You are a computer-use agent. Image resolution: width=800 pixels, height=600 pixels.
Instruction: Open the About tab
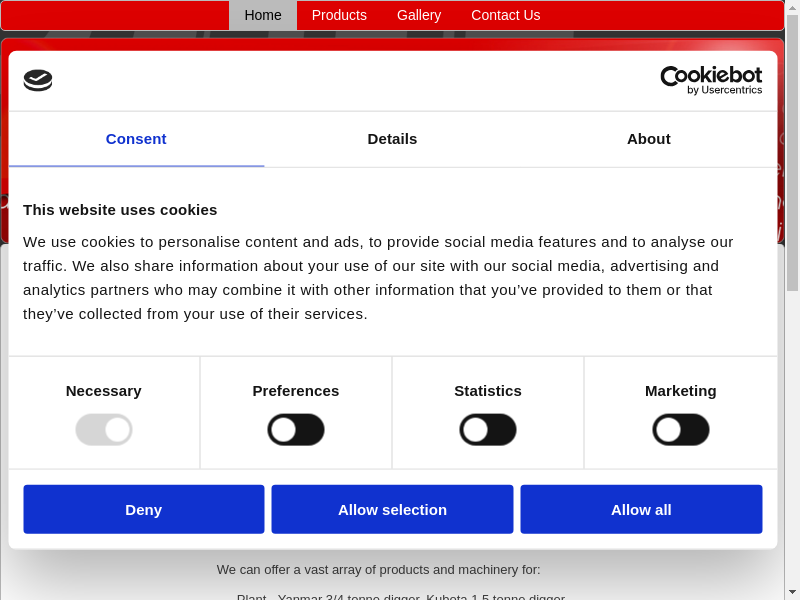click(648, 139)
